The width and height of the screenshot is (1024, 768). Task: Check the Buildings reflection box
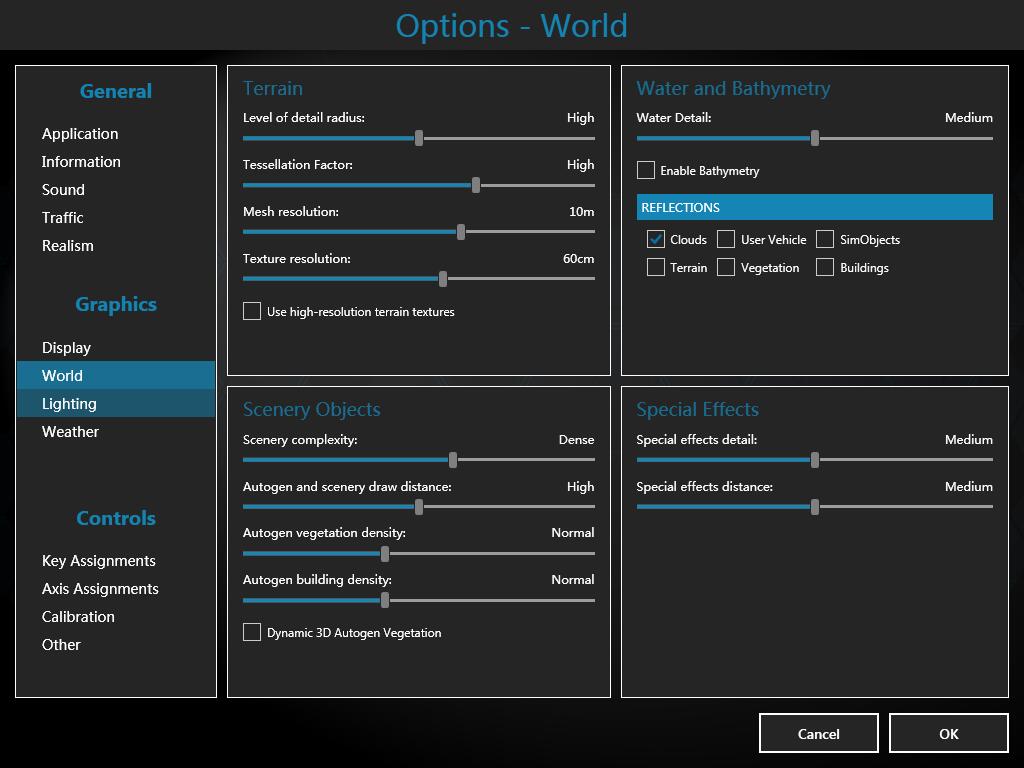pos(825,267)
